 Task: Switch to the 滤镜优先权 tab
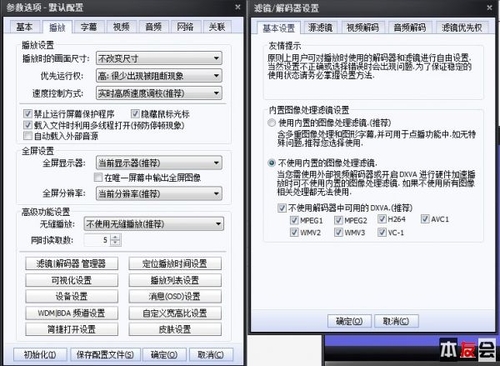click(462, 27)
